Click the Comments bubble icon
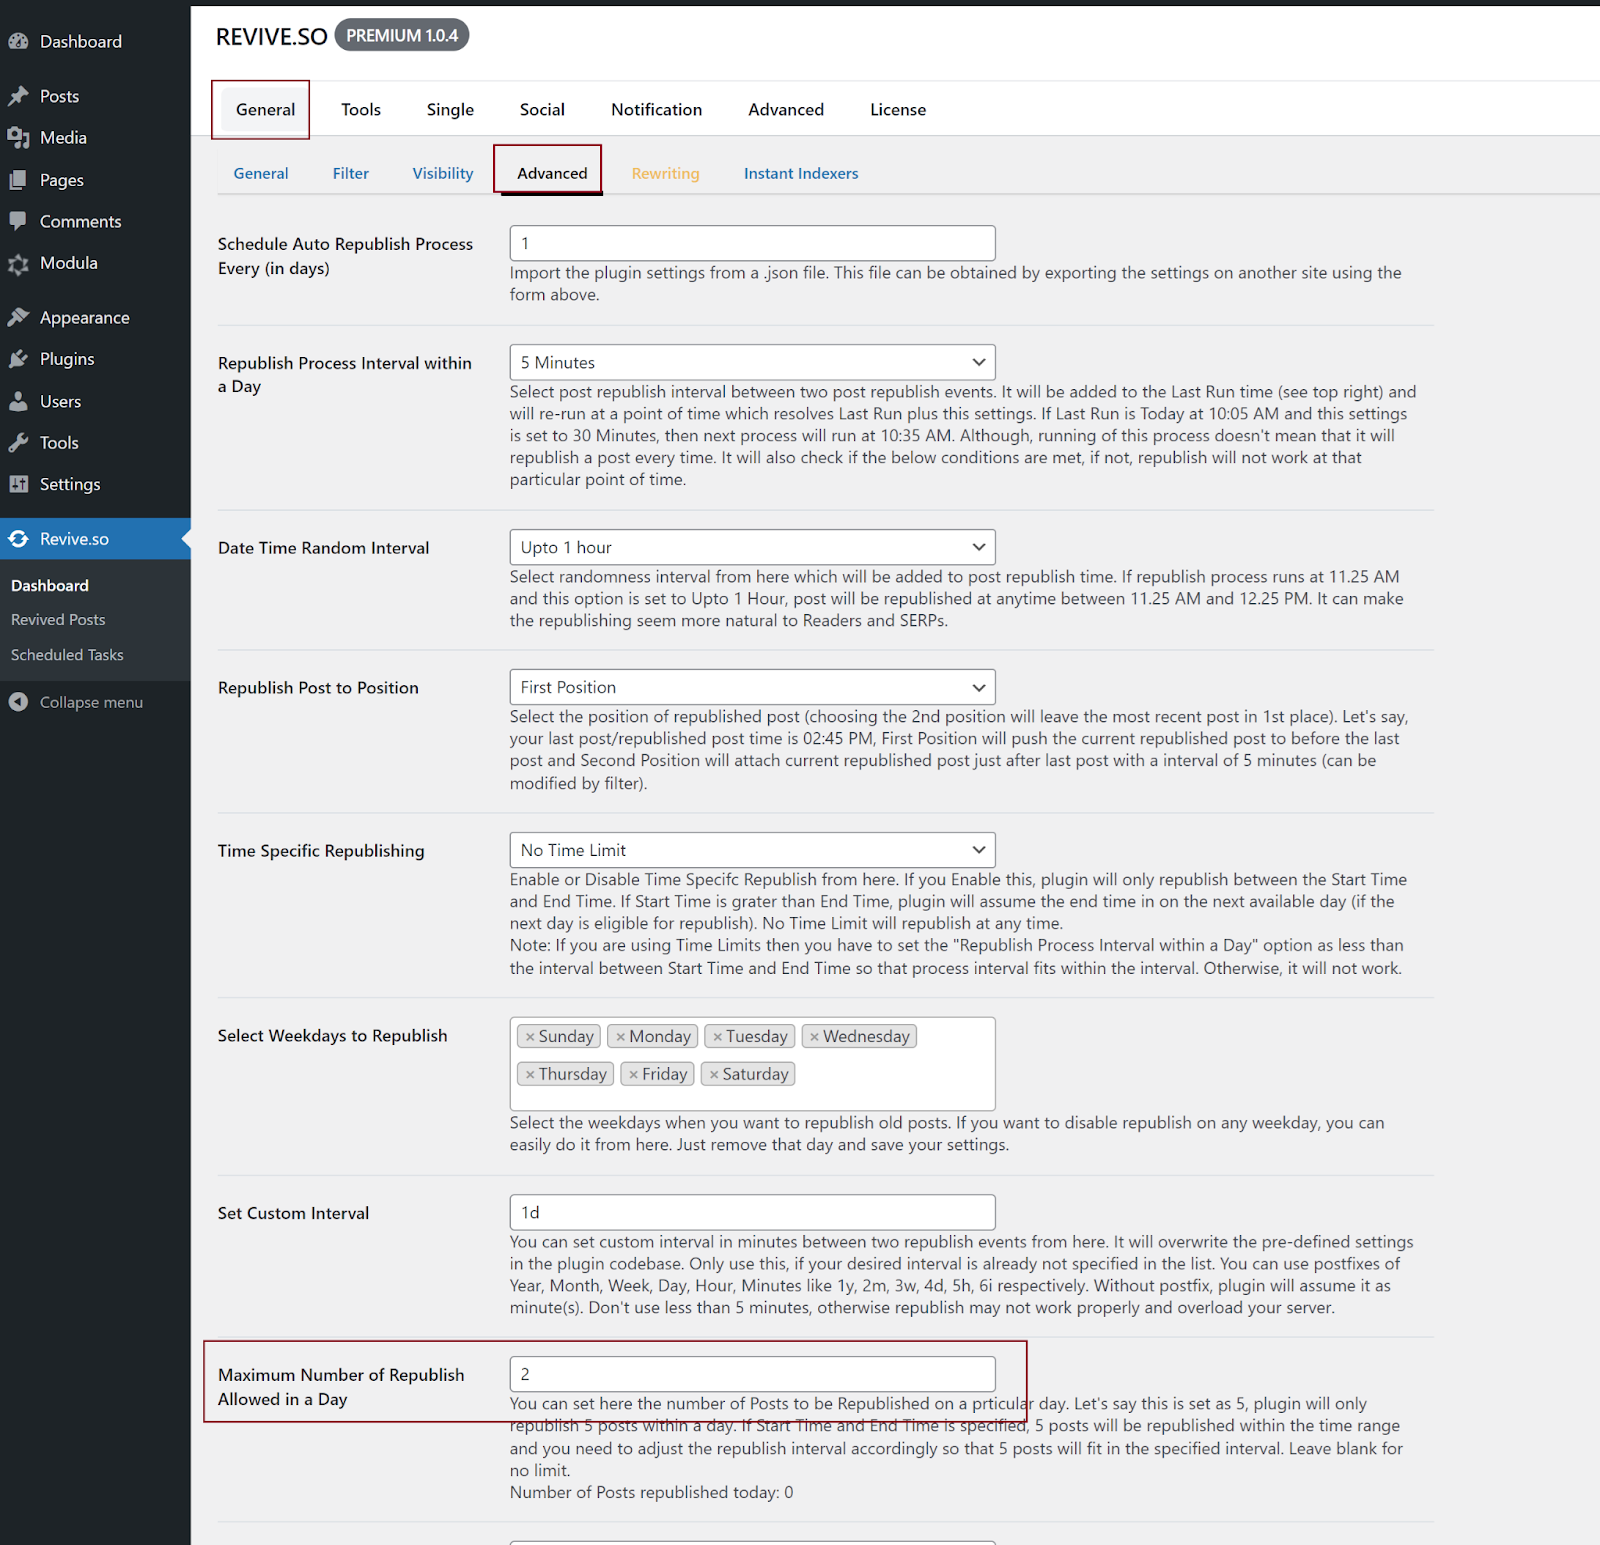Screen dimensions: 1600x1545 [18, 221]
